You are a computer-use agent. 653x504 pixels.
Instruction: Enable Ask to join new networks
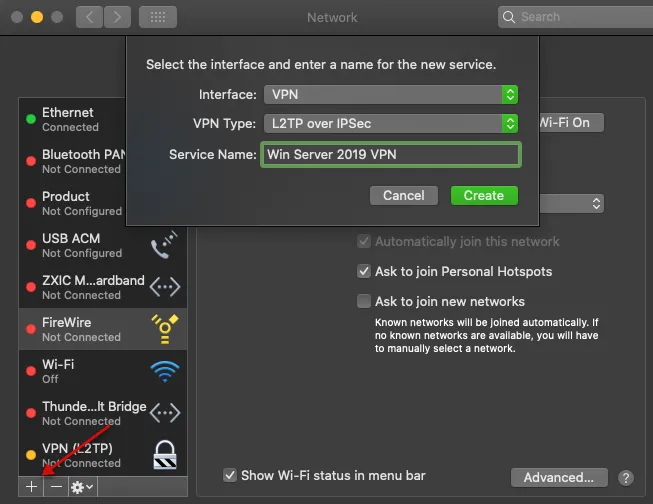coord(364,301)
